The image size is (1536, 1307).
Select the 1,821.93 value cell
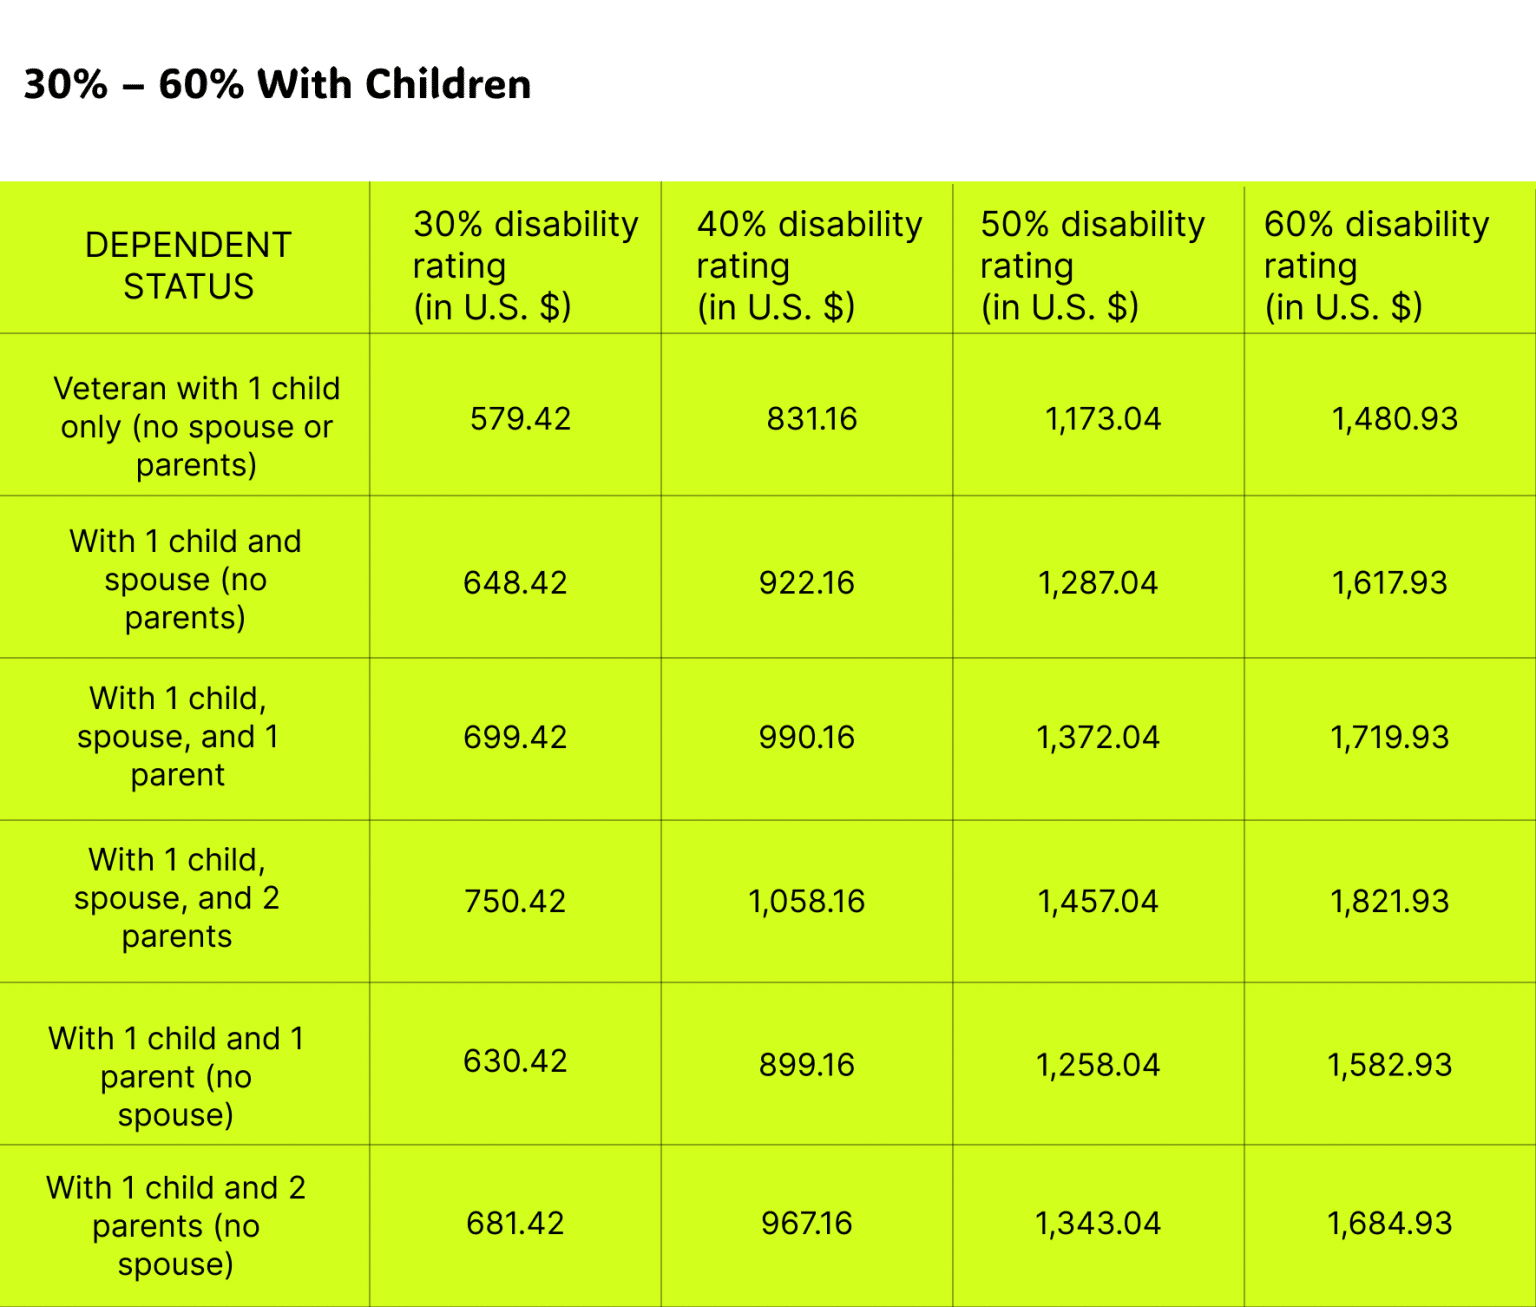pos(1389,902)
